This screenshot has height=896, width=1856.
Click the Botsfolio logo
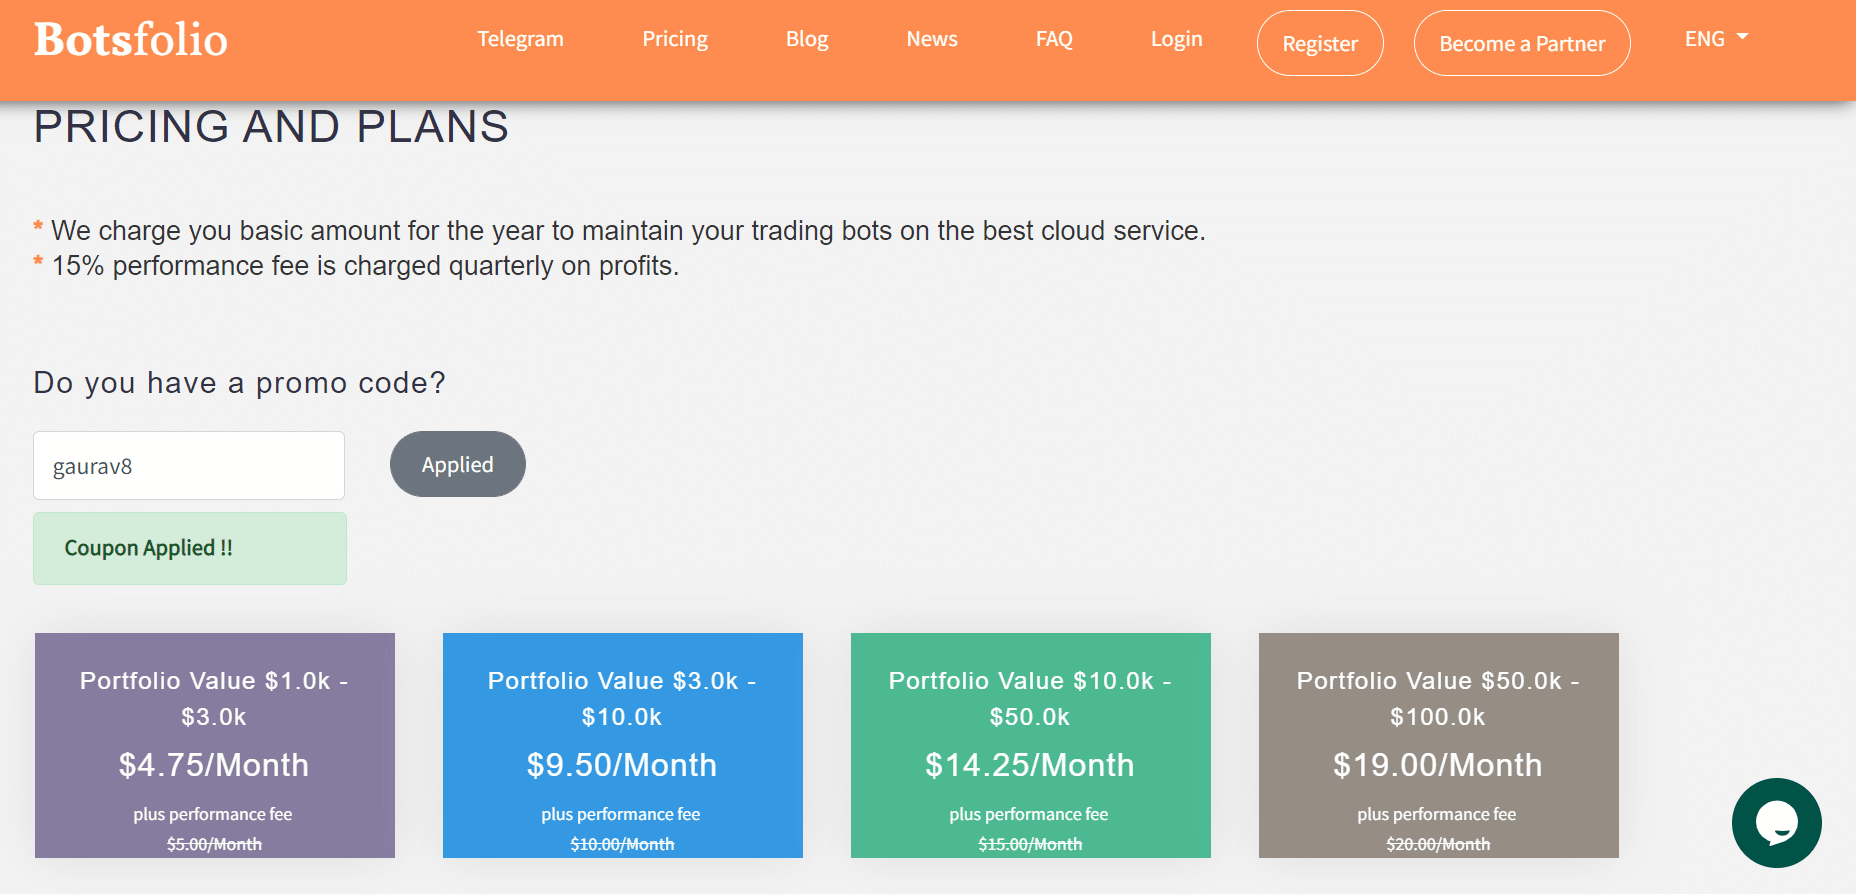131,40
